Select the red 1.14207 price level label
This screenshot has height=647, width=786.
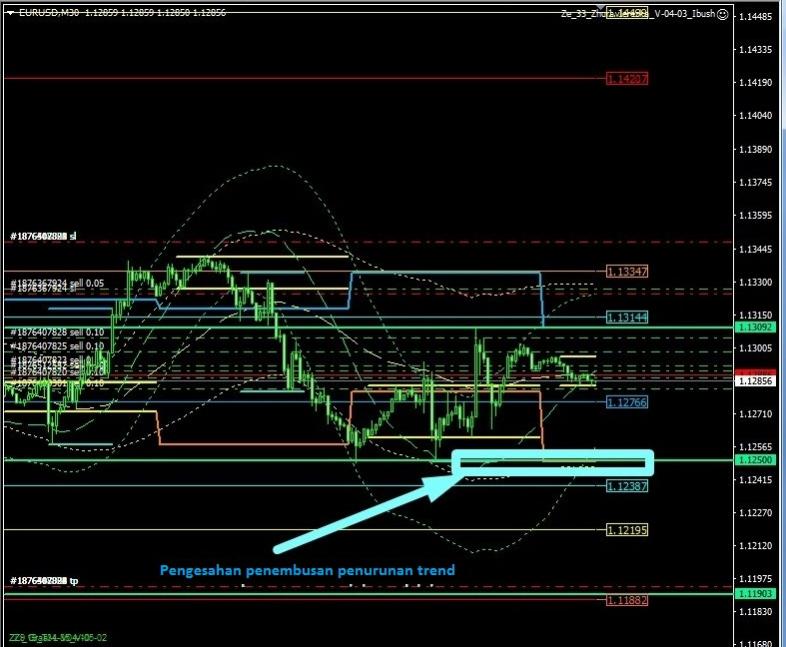pos(627,78)
